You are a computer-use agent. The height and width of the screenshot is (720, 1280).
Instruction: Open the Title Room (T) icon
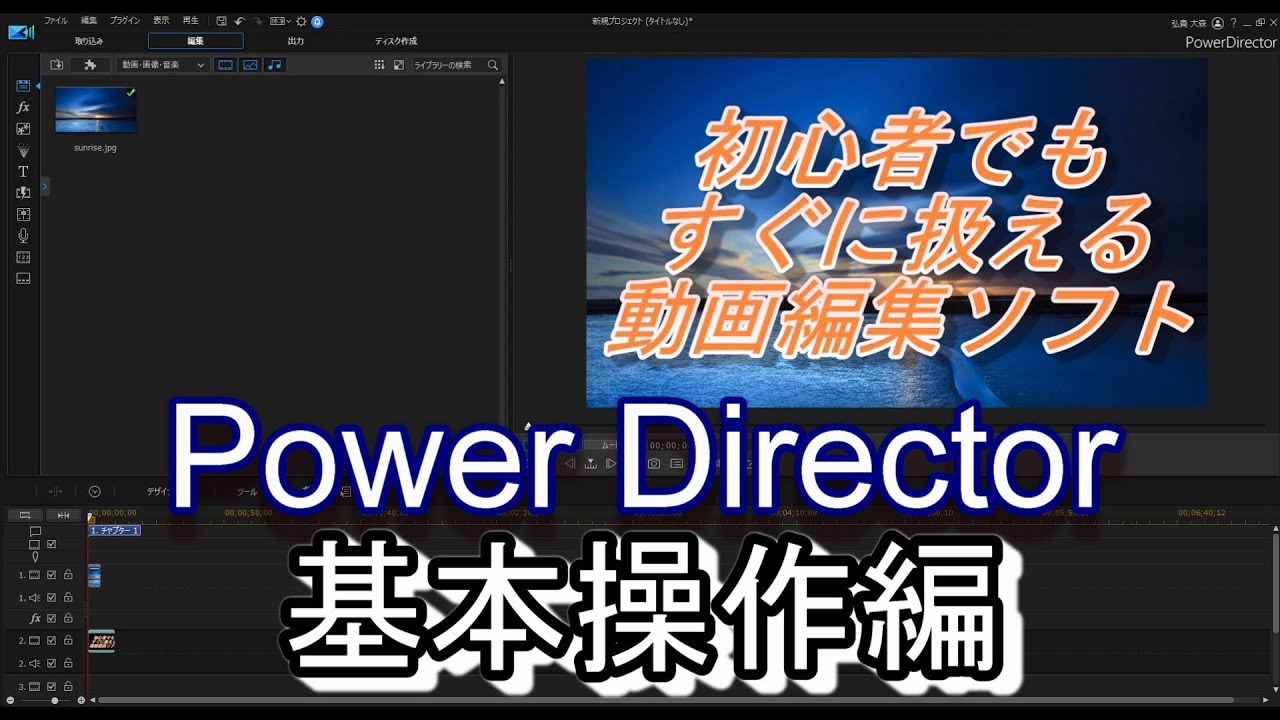click(x=23, y=172)
